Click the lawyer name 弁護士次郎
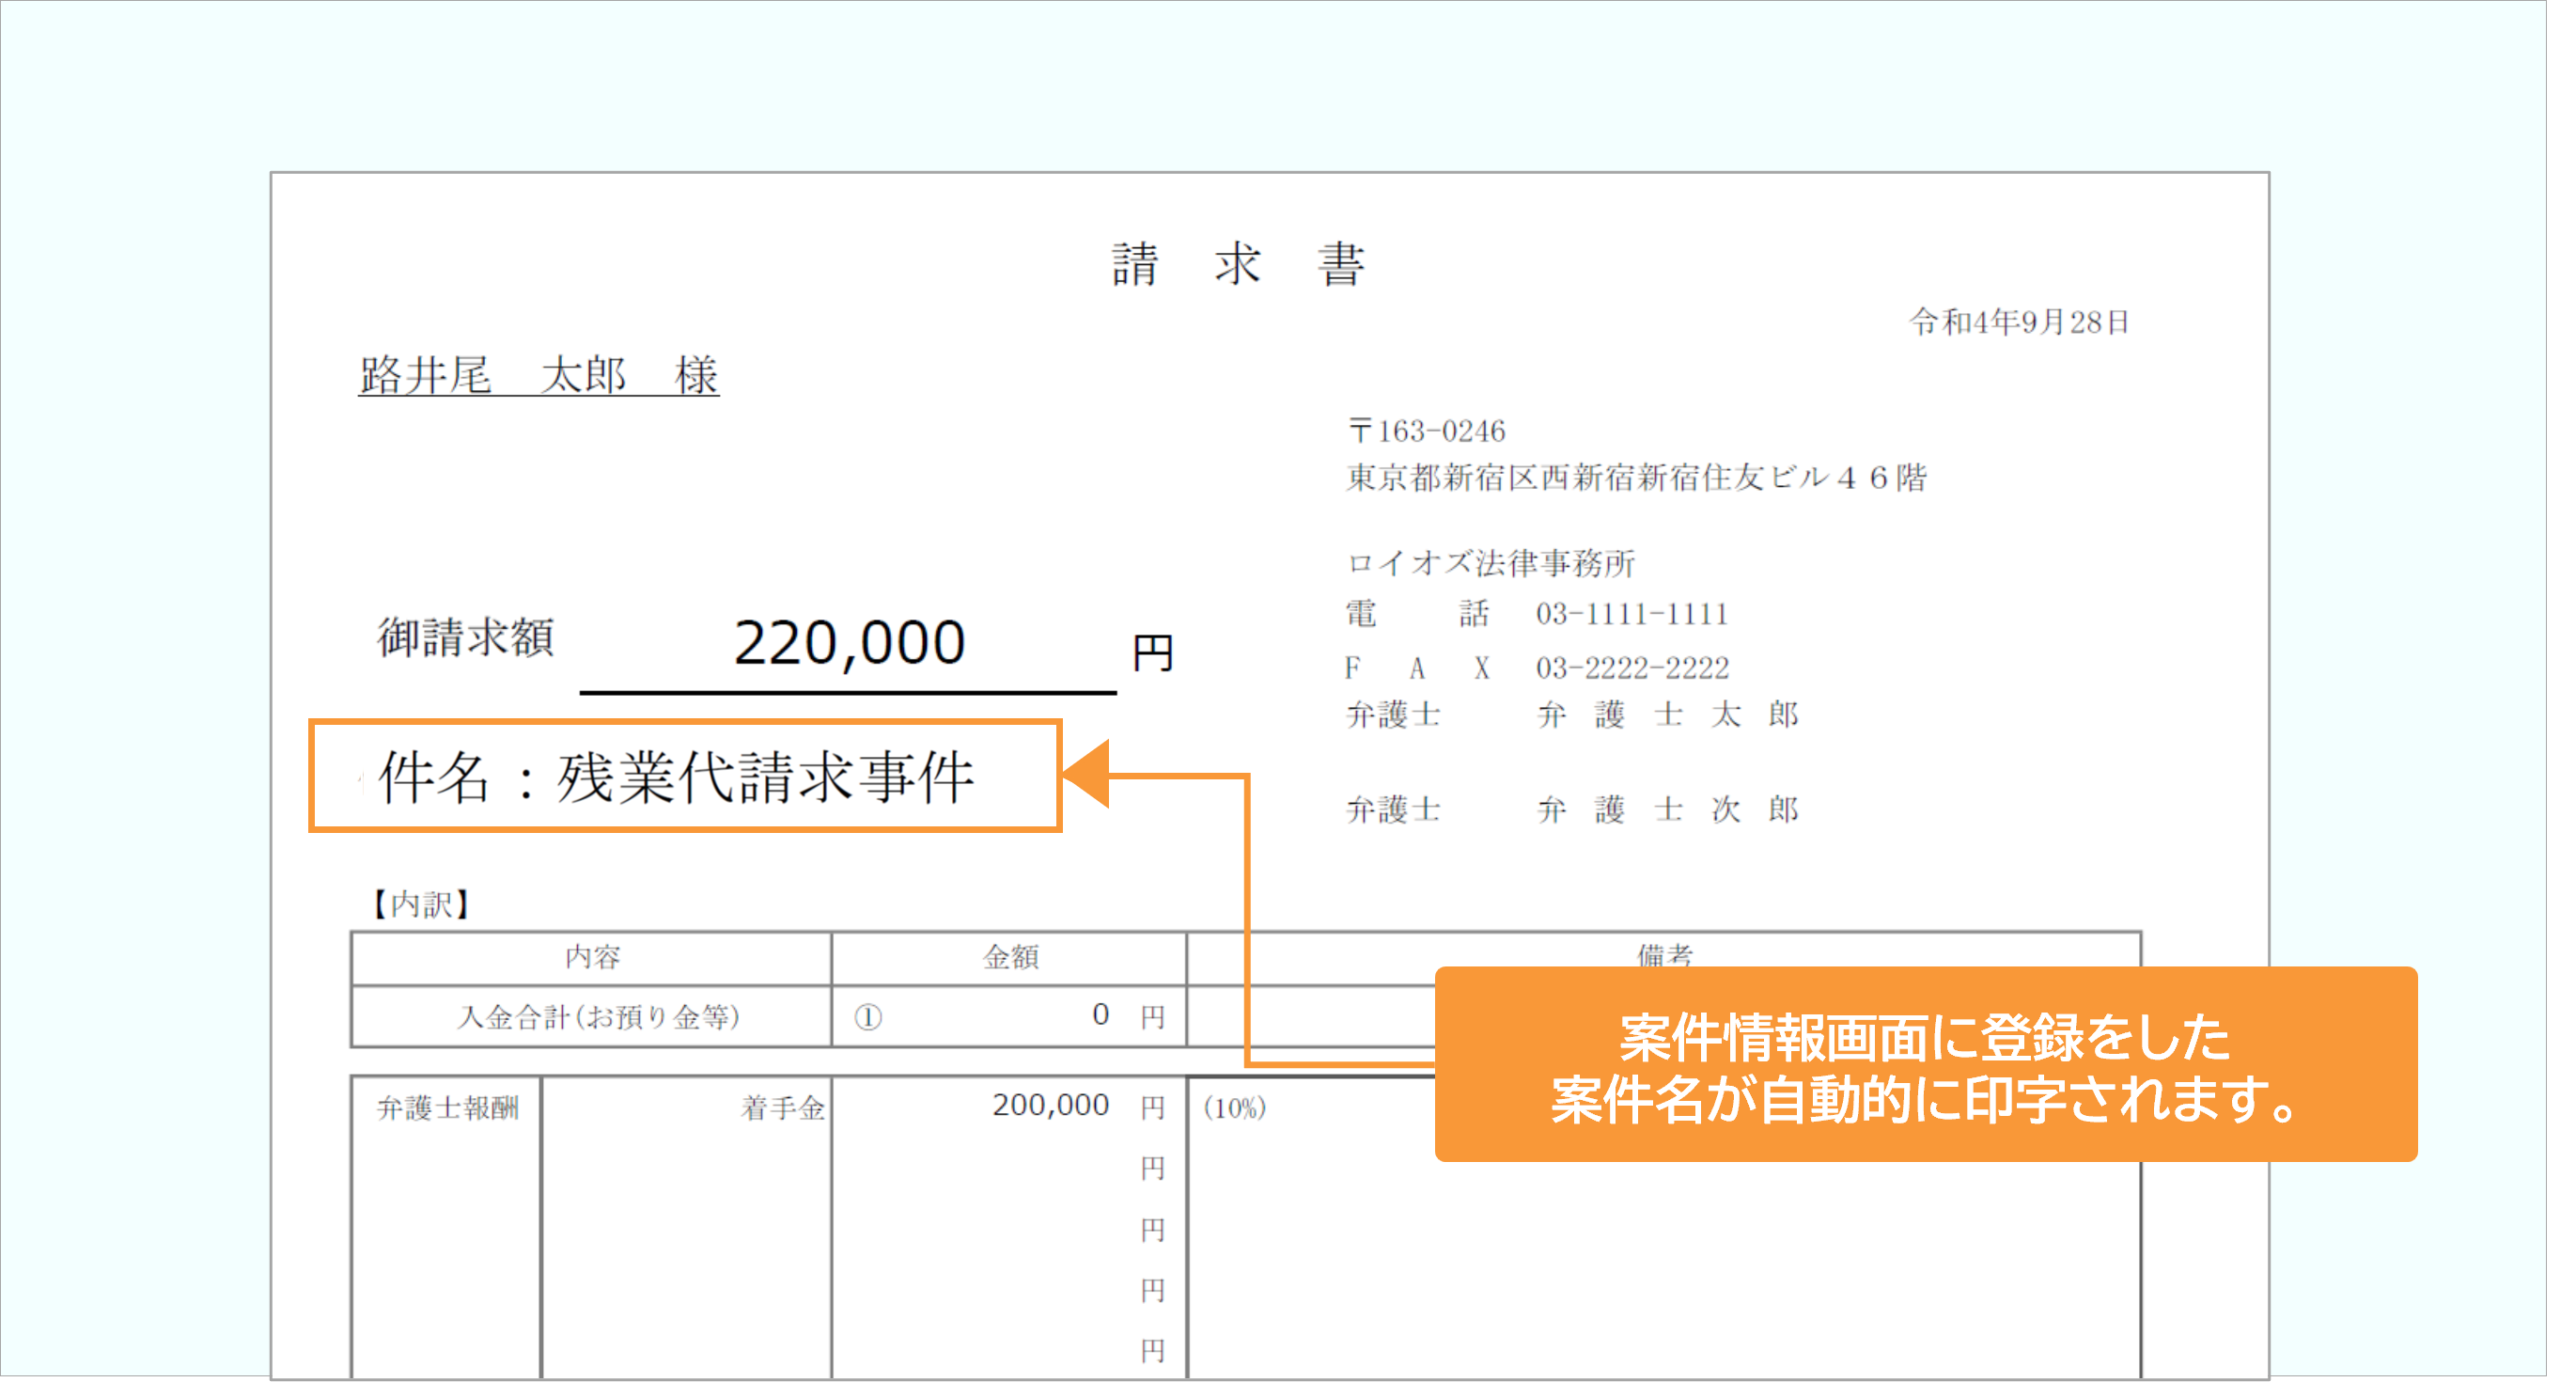 coord(1668,809)
